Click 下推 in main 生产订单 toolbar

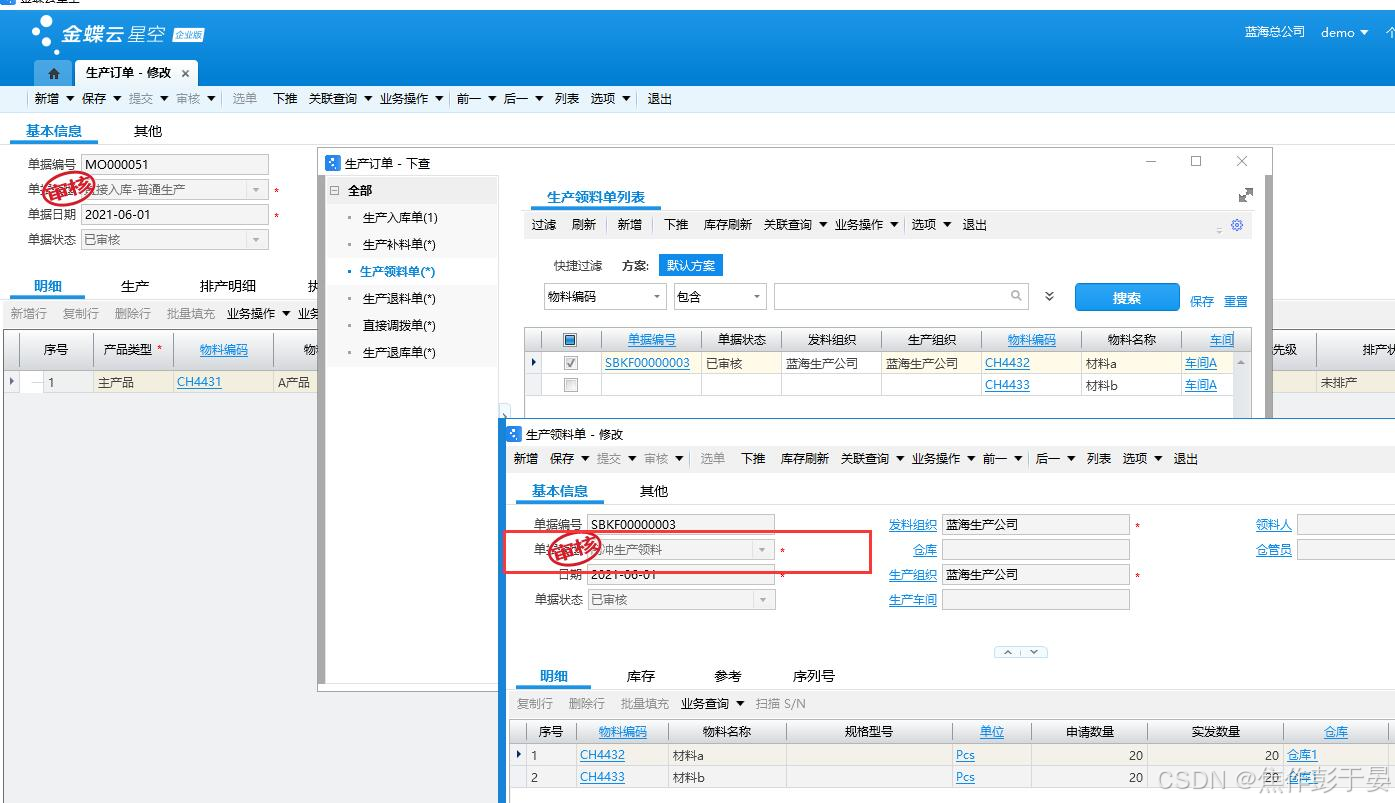click(x=285, y=99)
